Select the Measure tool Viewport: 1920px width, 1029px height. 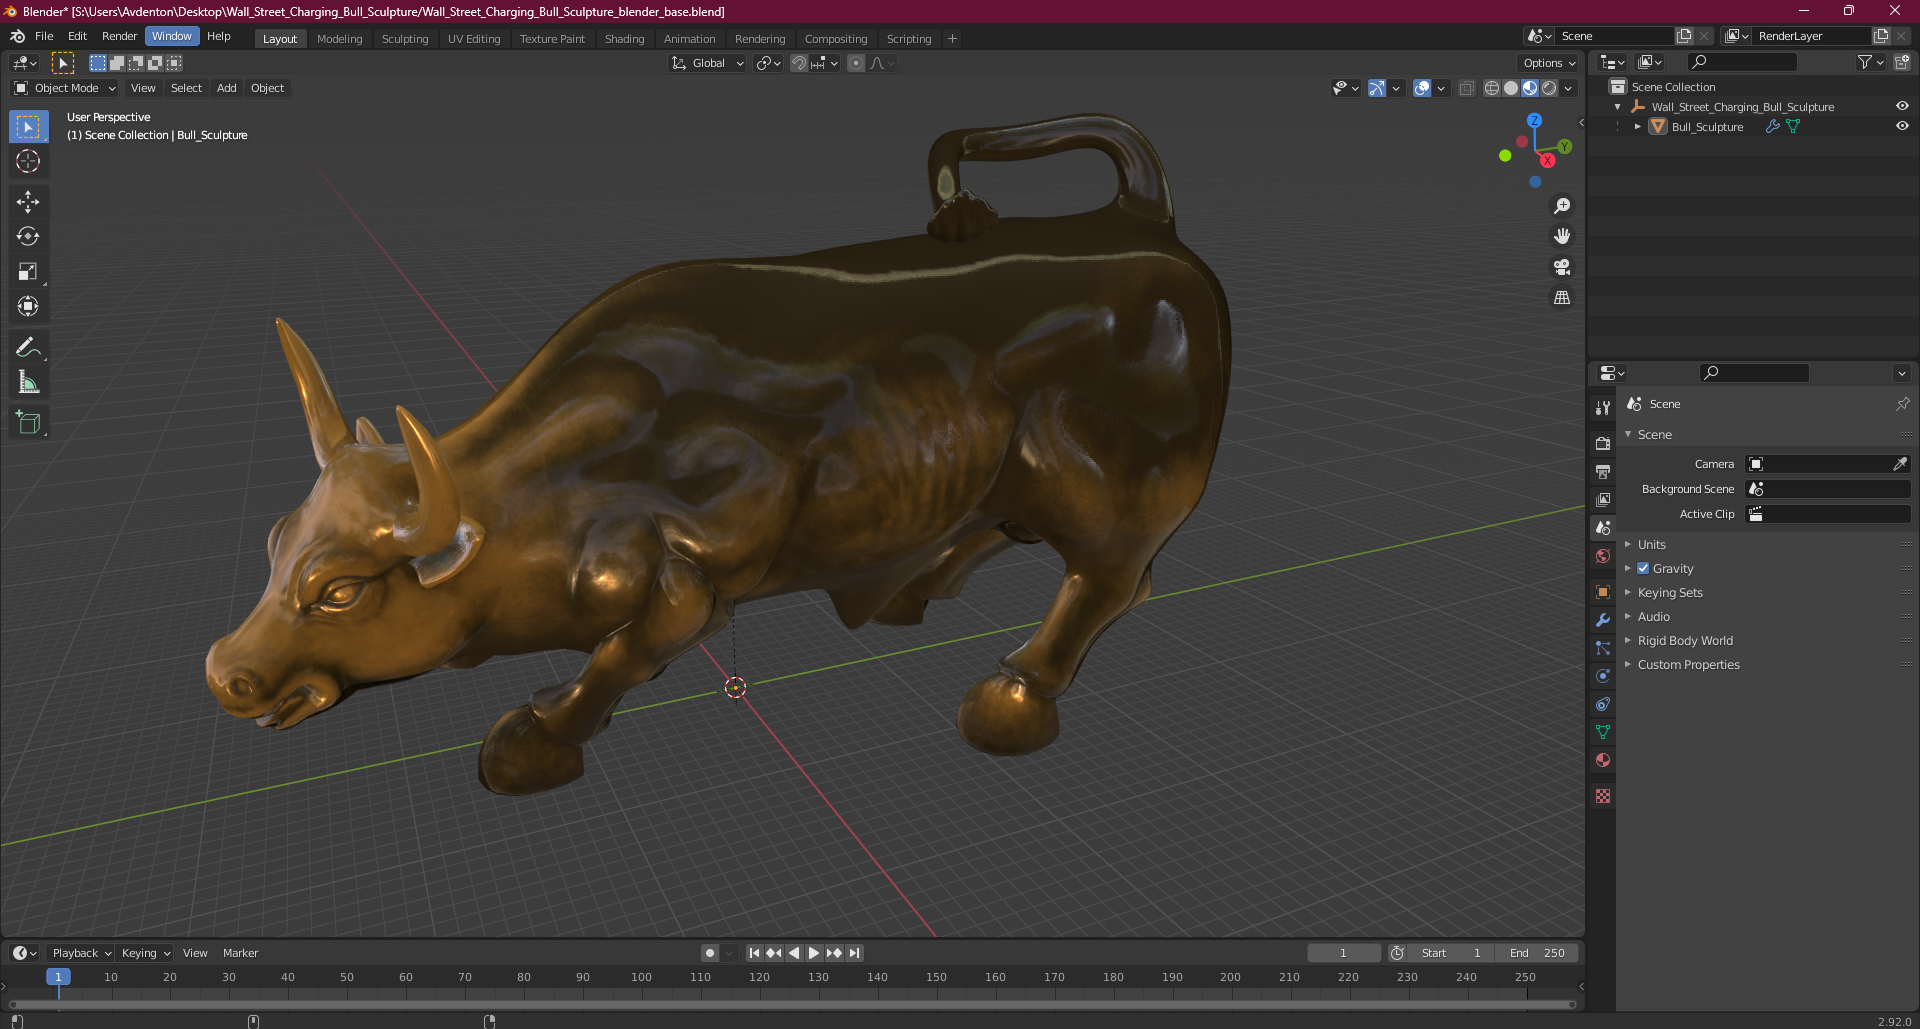(28, 383)
